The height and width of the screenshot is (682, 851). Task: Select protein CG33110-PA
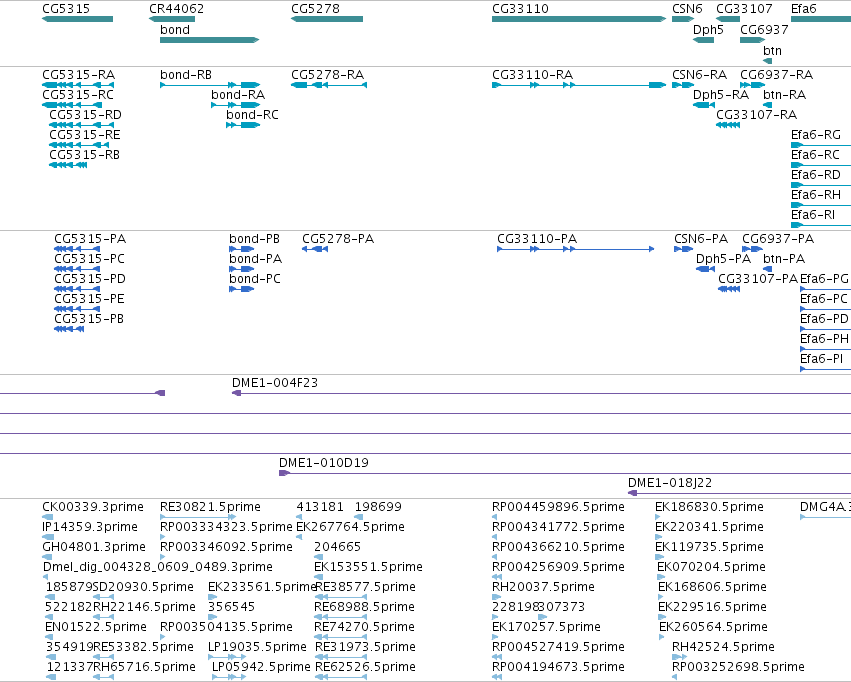tap(576, 248)
